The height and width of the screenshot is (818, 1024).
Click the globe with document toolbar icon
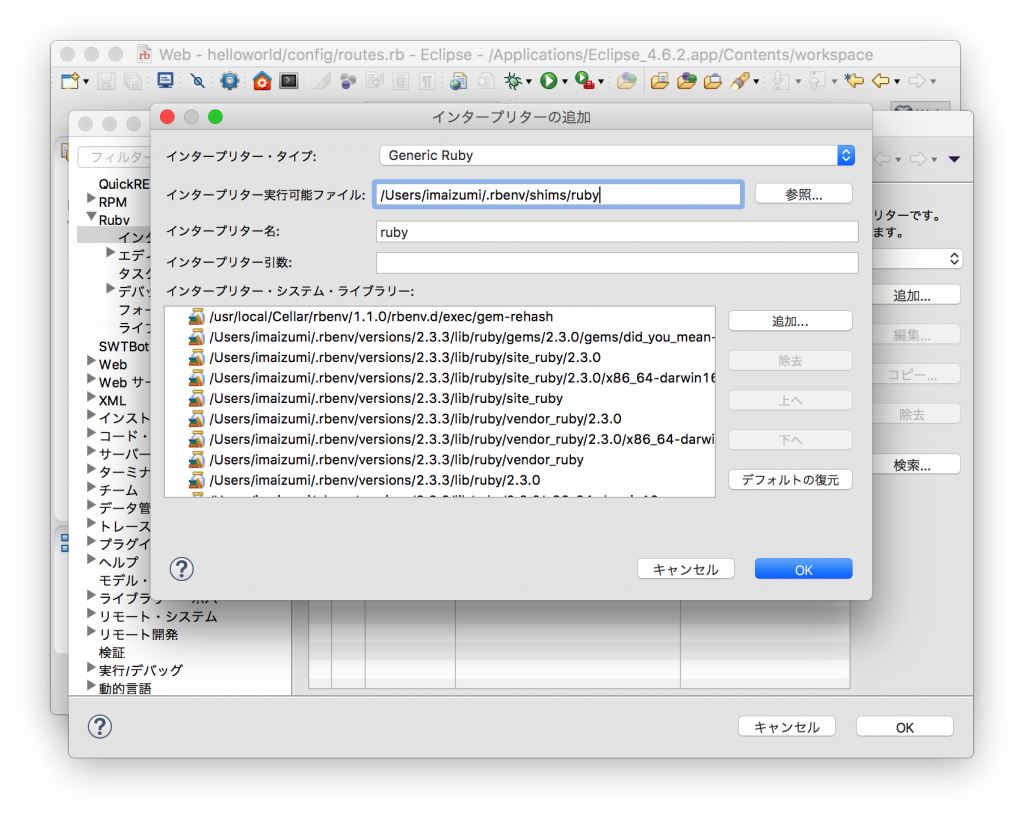pyautogui.click(x=458, y=81)
